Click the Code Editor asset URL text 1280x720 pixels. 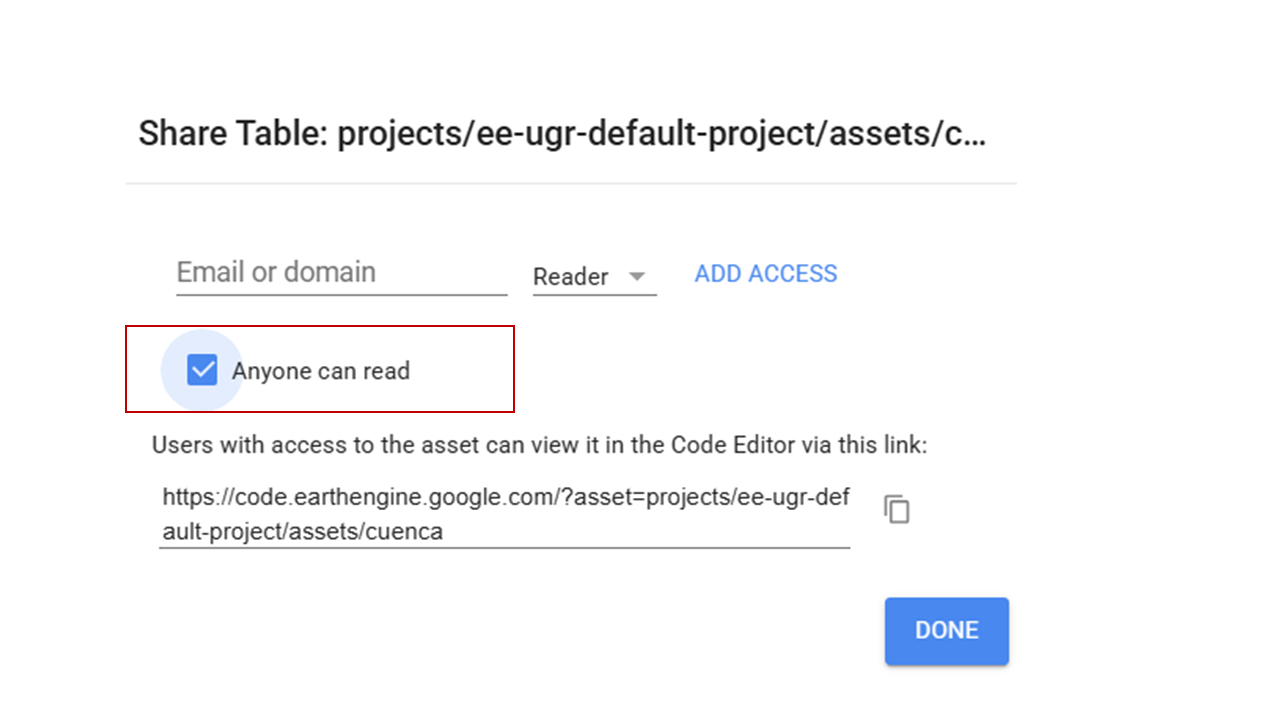tap(505, 515)
